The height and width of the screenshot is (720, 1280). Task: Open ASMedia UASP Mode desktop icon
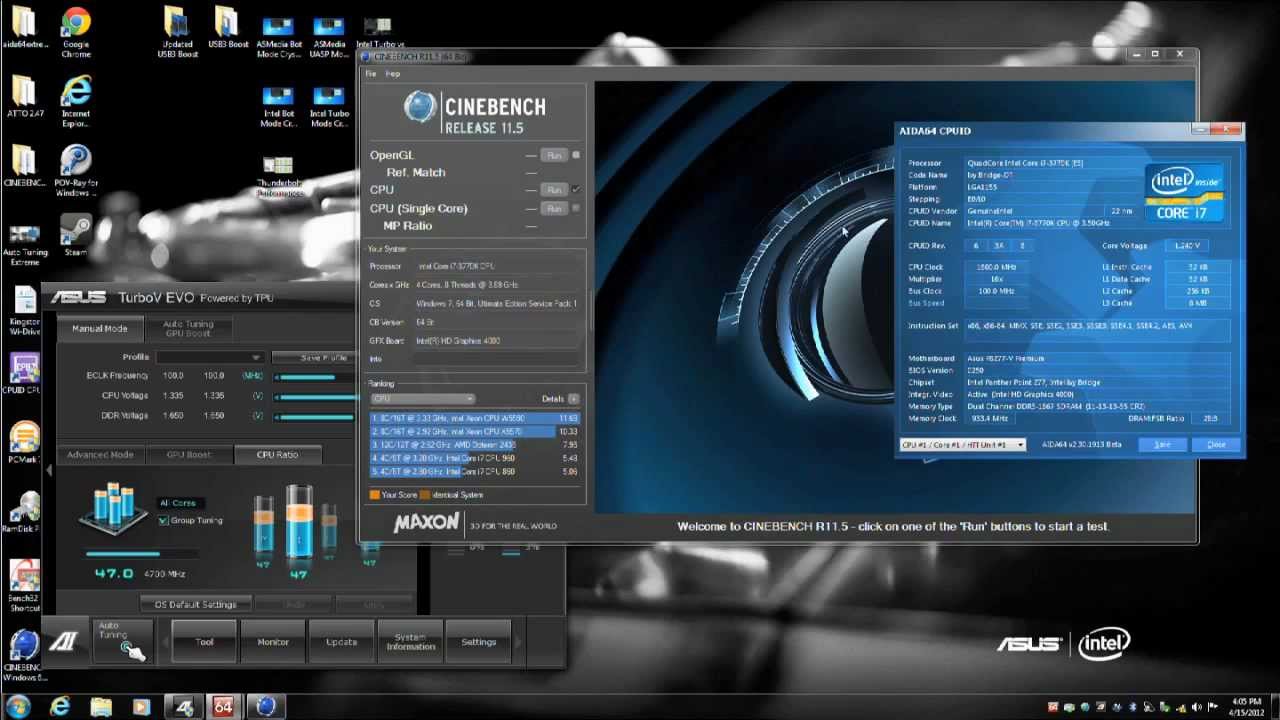coord(329,38)
